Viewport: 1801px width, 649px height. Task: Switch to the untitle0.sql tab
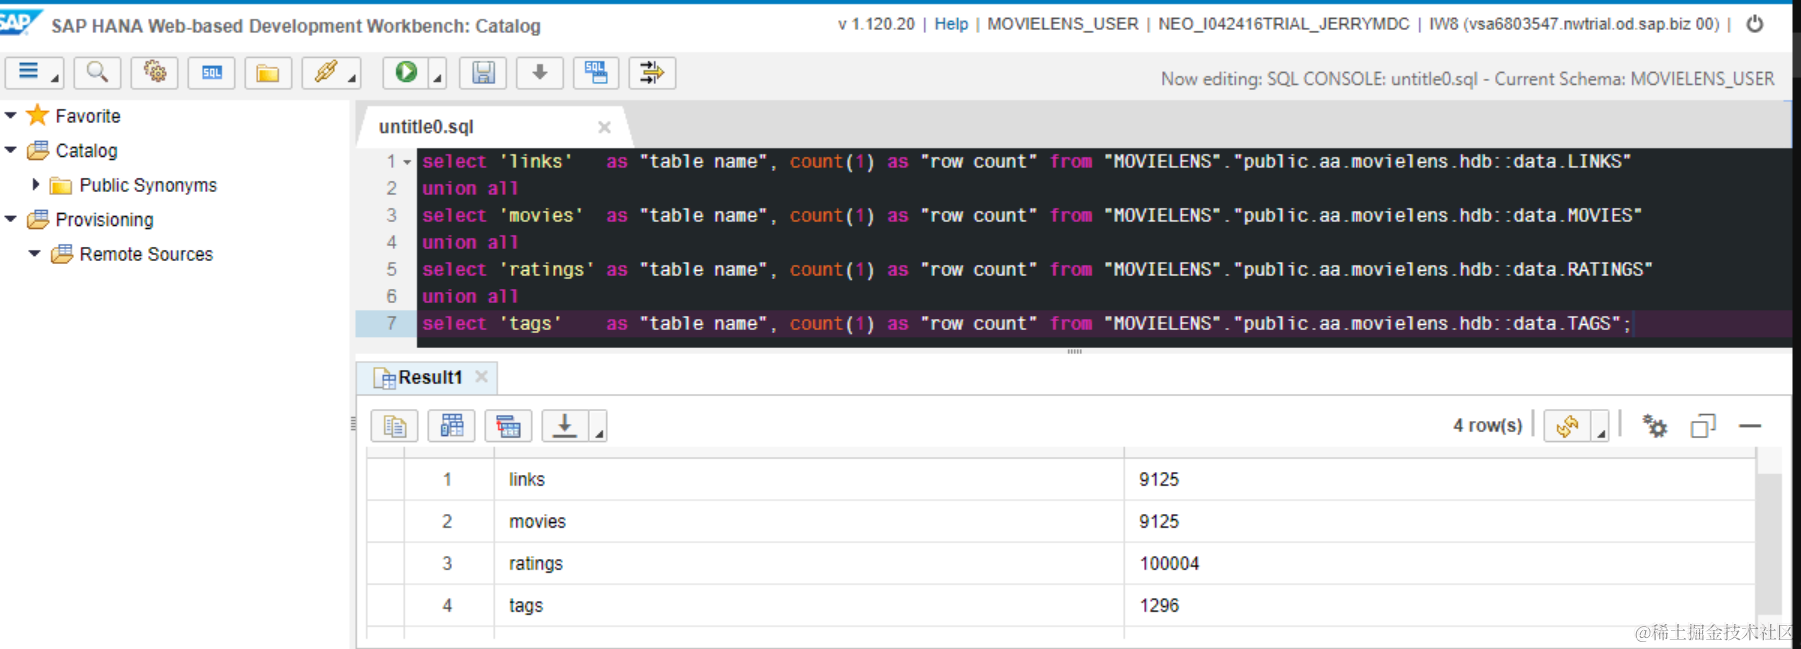click(426, 127)
